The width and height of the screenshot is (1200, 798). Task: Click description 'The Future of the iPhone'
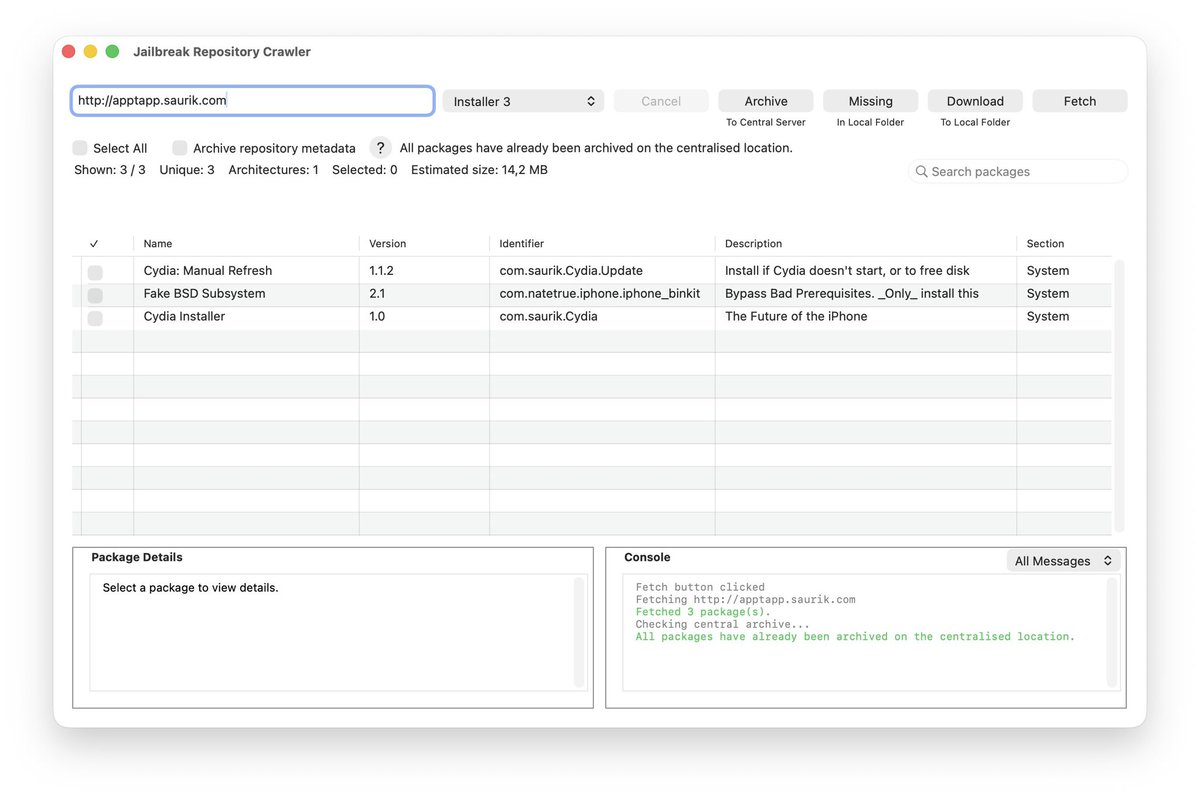tap(796, 316)
